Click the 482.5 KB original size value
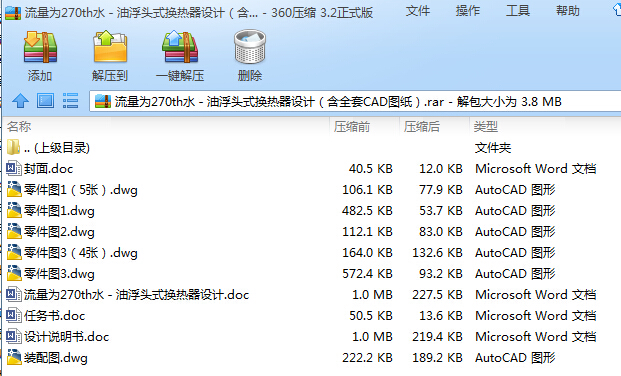The height and width of the screenshot is (376, 621). tap(367, 211)
